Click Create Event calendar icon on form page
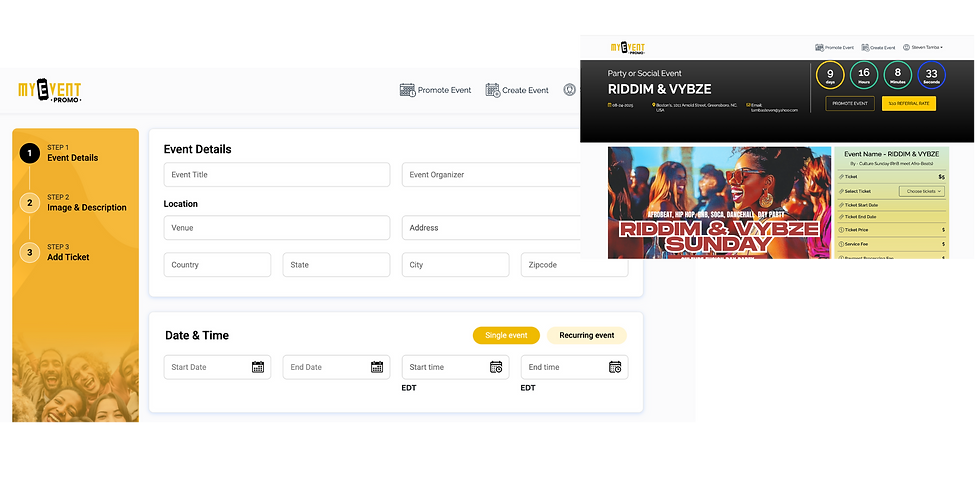Screen dimensions: 980x490 coord(492,90)
